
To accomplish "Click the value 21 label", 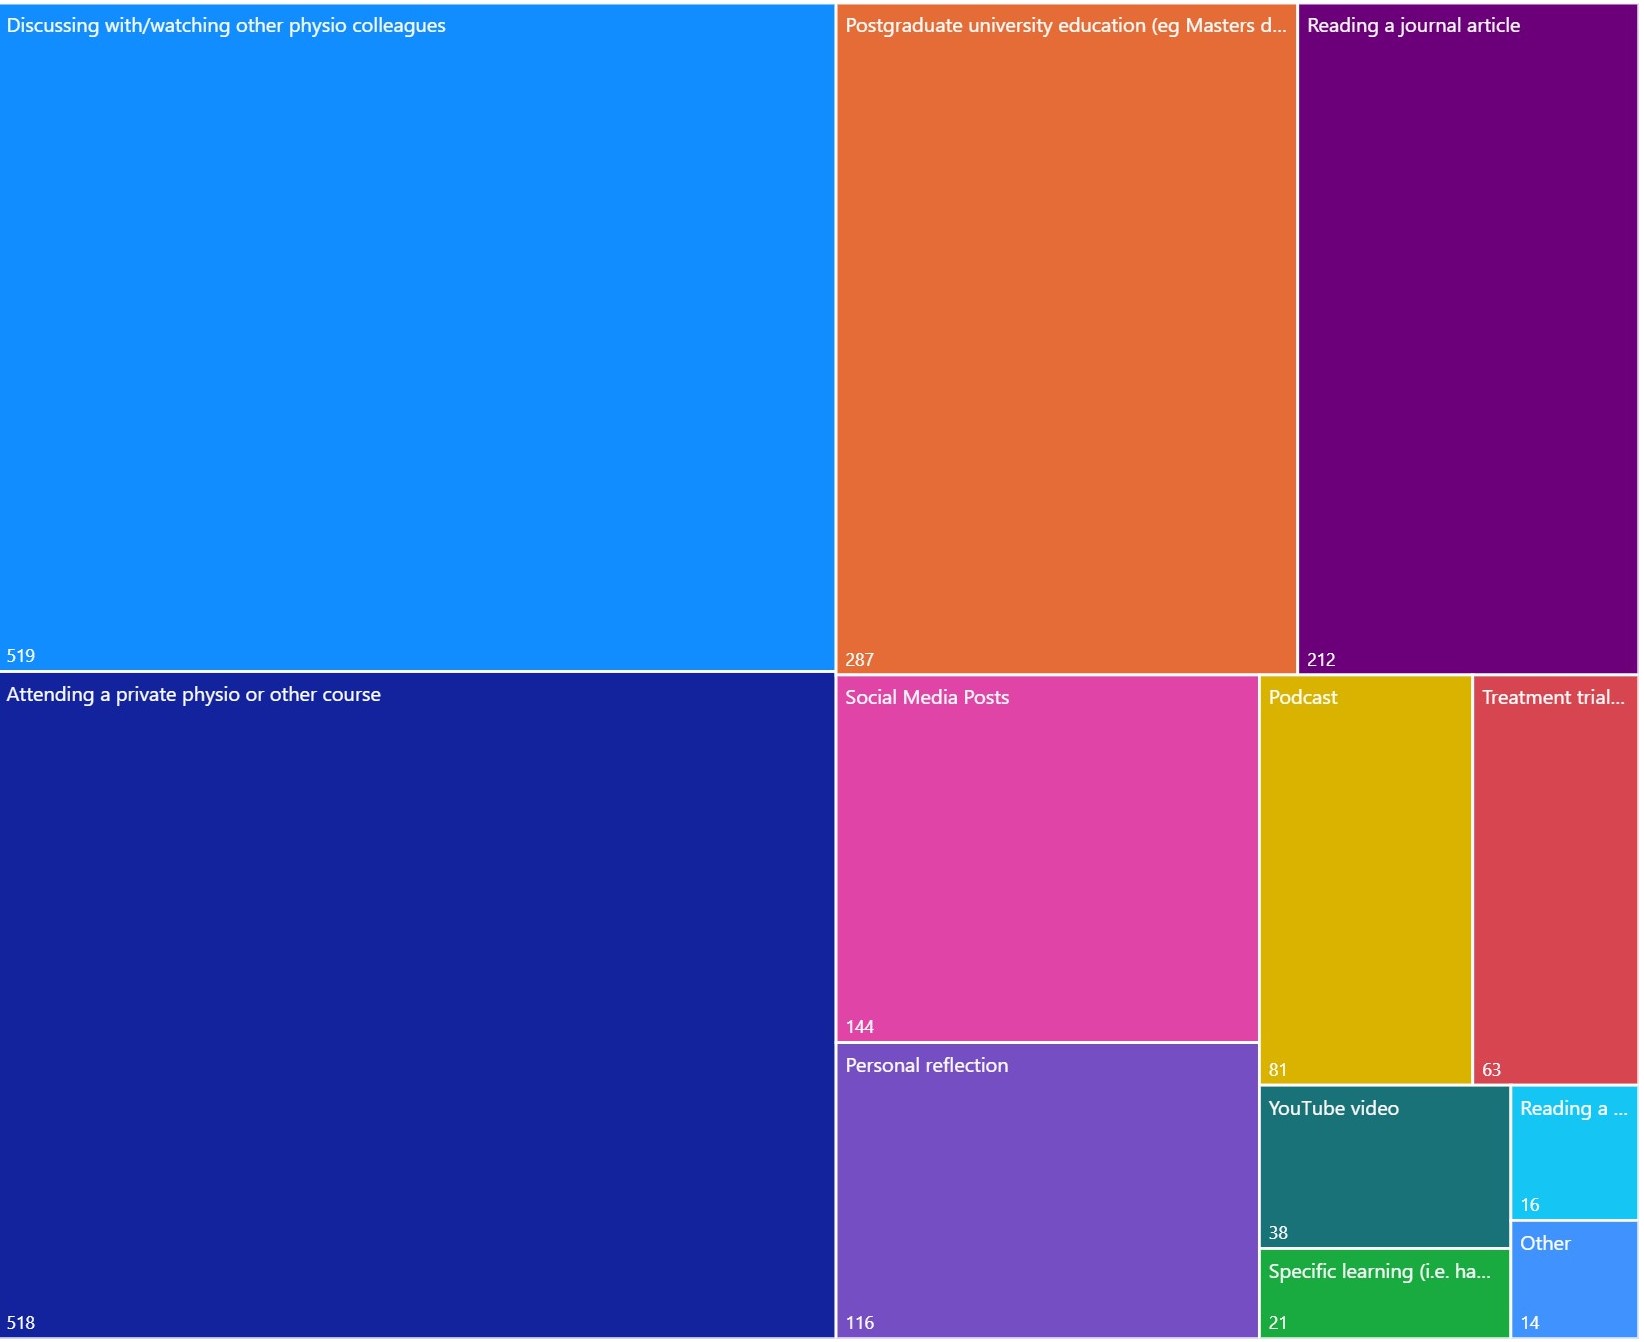I will pos(1278,1323).
